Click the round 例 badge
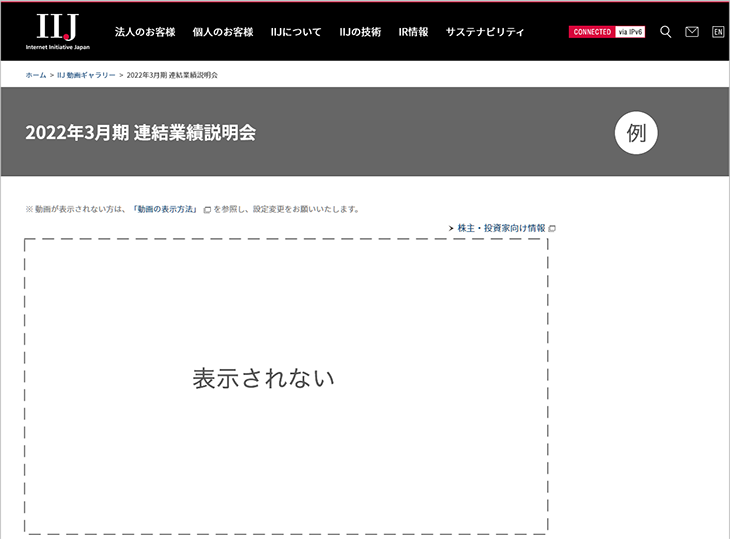This screenshot has height=560, width=730. click(636, 133)
